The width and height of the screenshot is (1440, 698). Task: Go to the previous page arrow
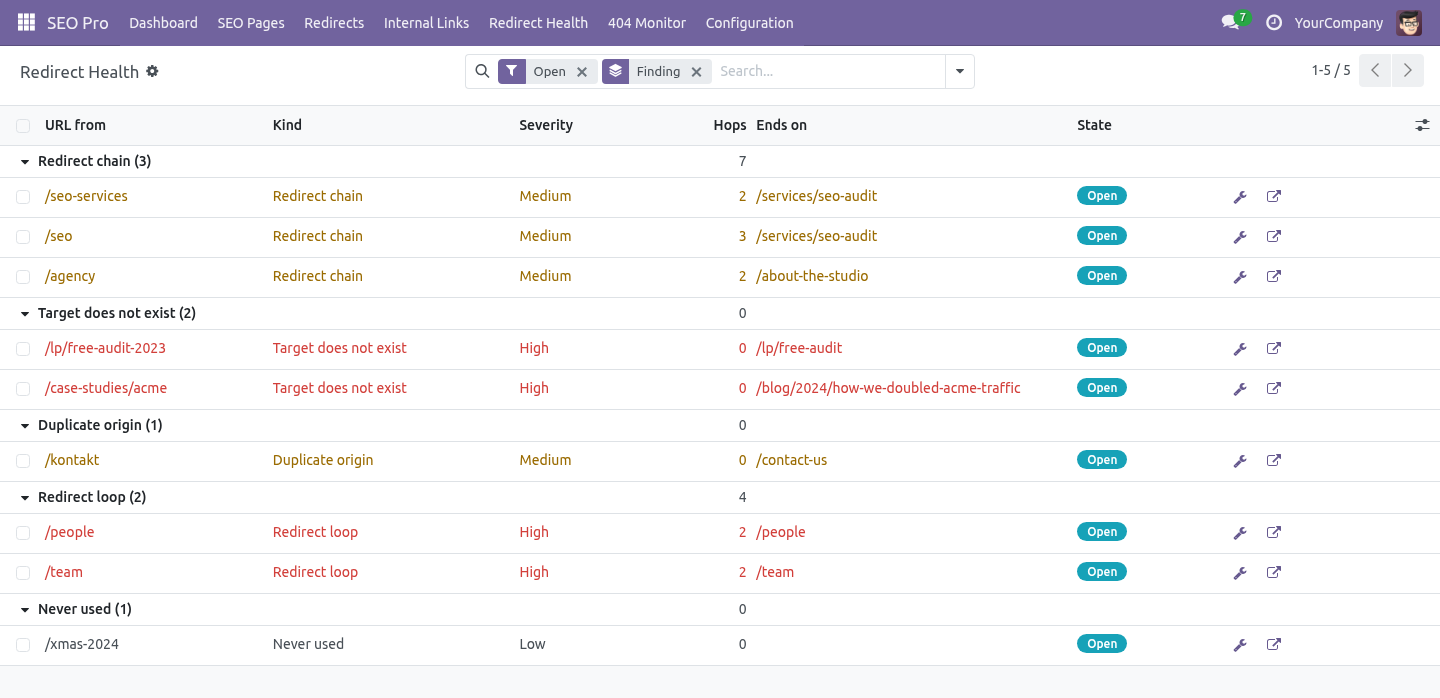[x=1375, y=70]
